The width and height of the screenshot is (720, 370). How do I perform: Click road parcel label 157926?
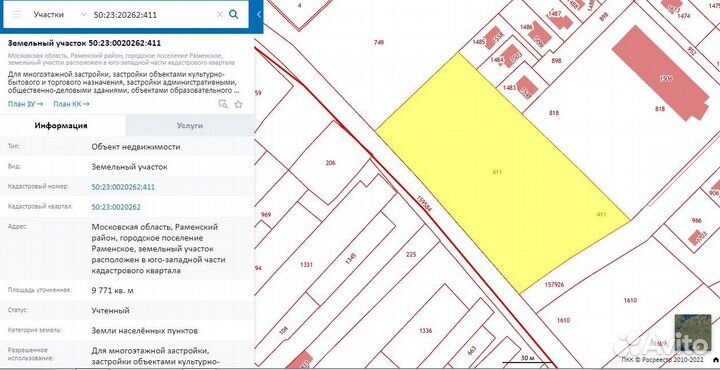(554, 285)
